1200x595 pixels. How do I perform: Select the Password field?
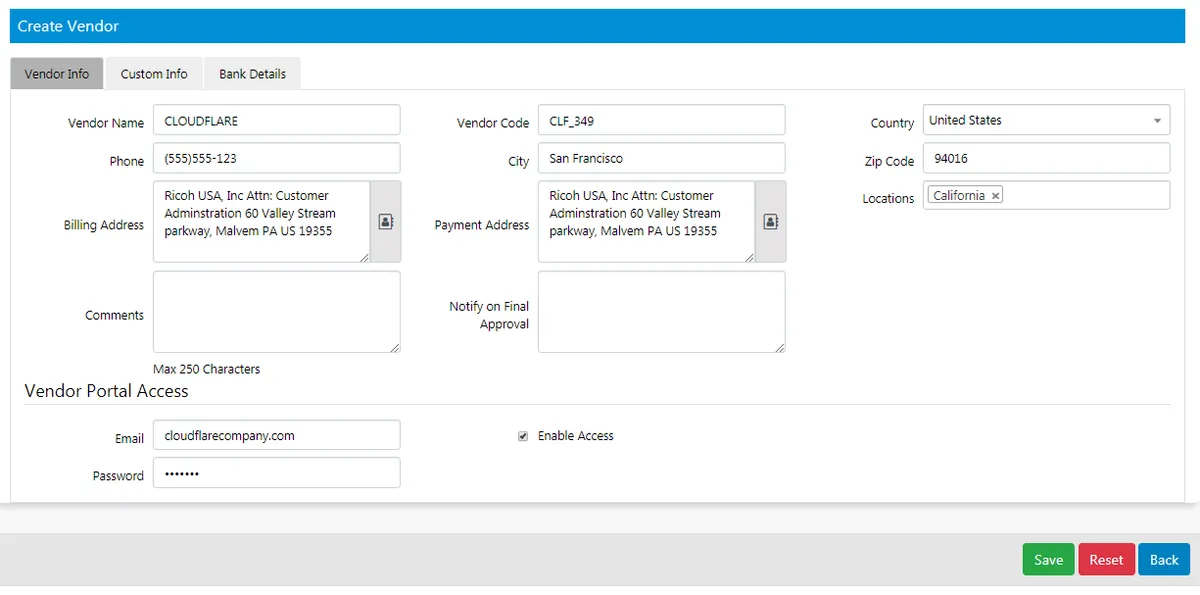(277, 473)
